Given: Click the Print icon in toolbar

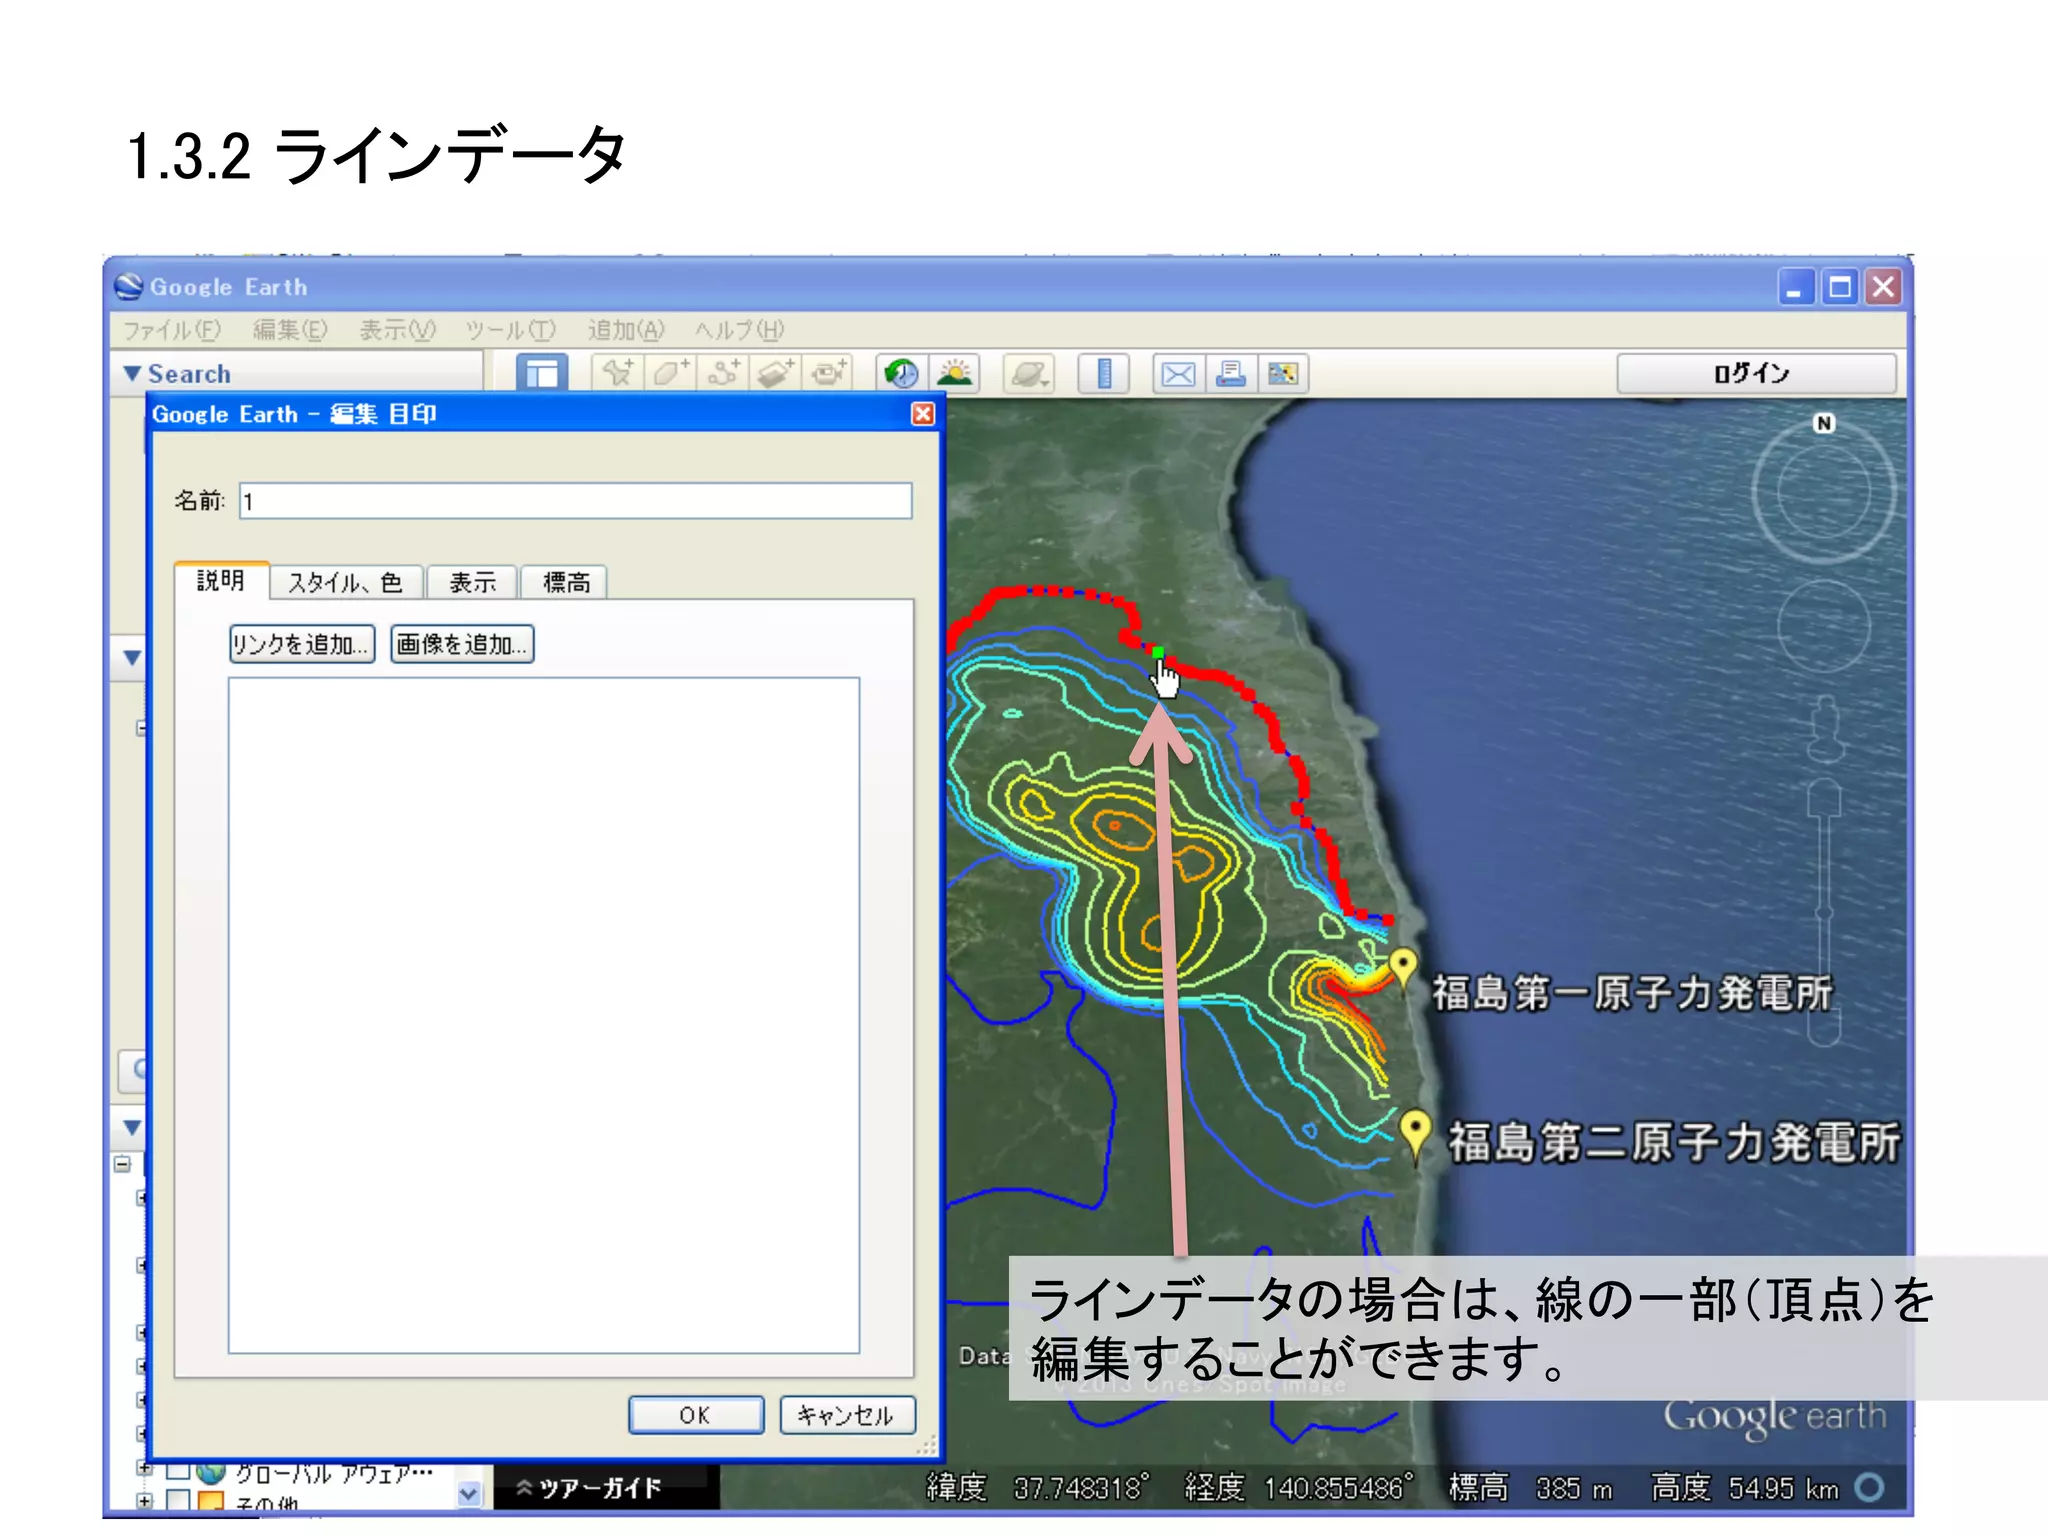Looking at the screenshot, I should point(1231,373).
